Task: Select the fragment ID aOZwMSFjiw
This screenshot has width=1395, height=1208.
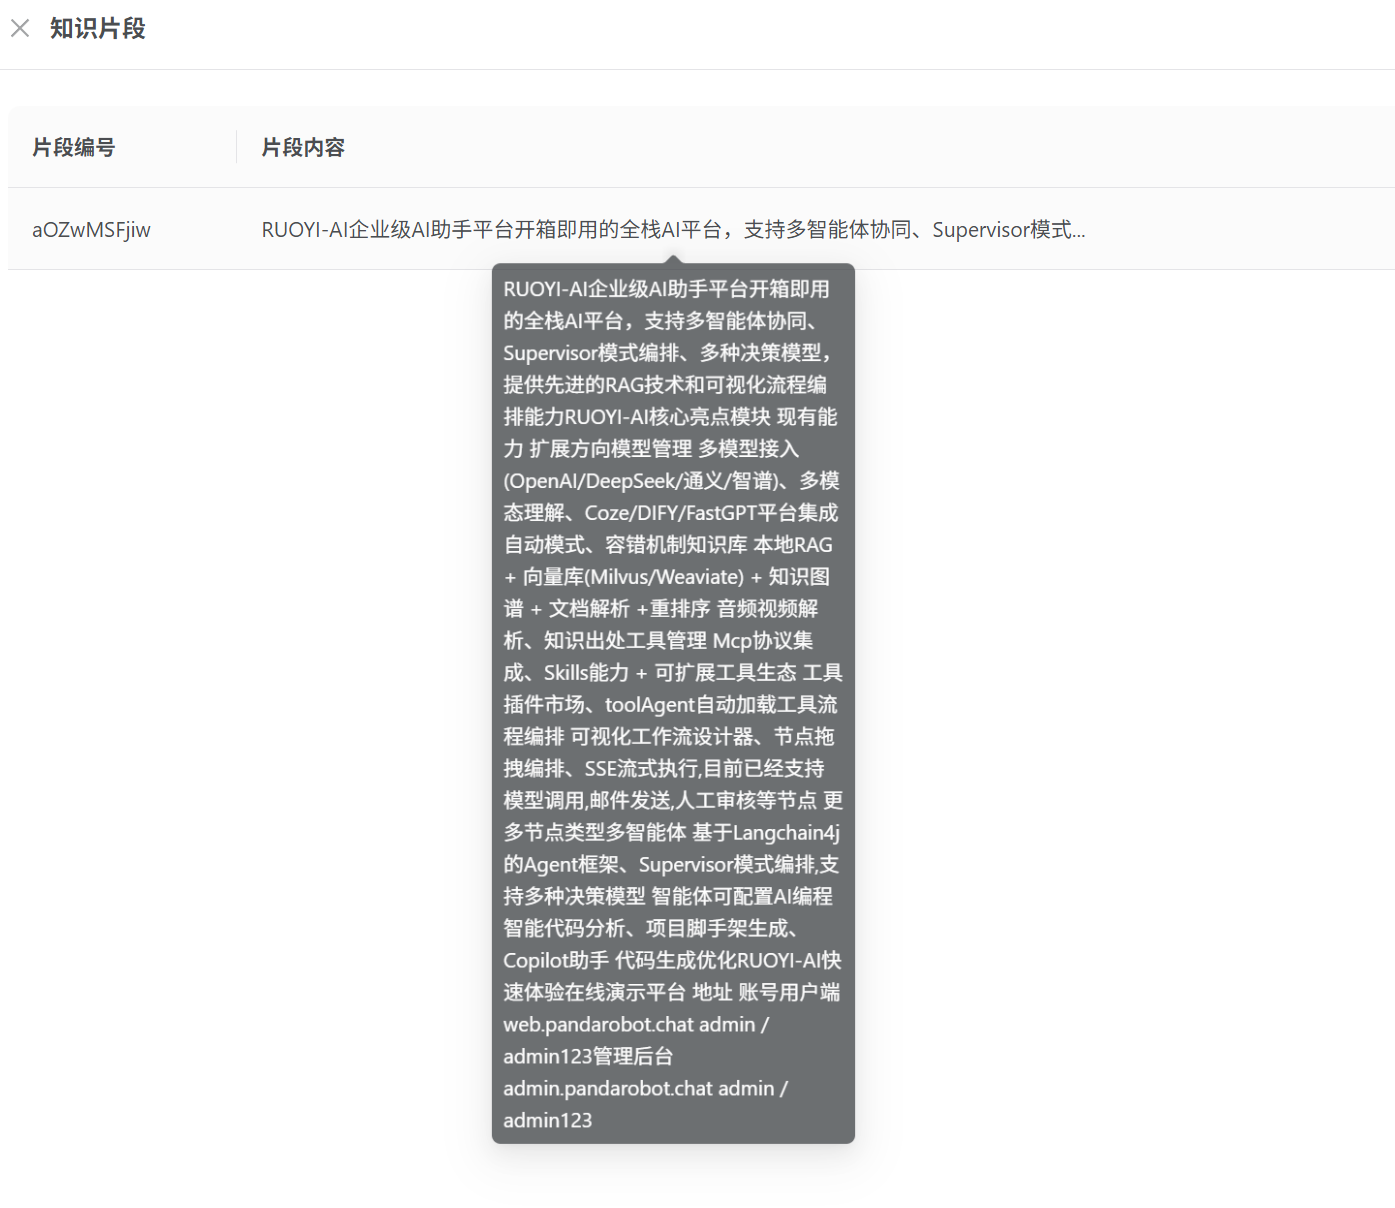Action: tap(90, 229)
